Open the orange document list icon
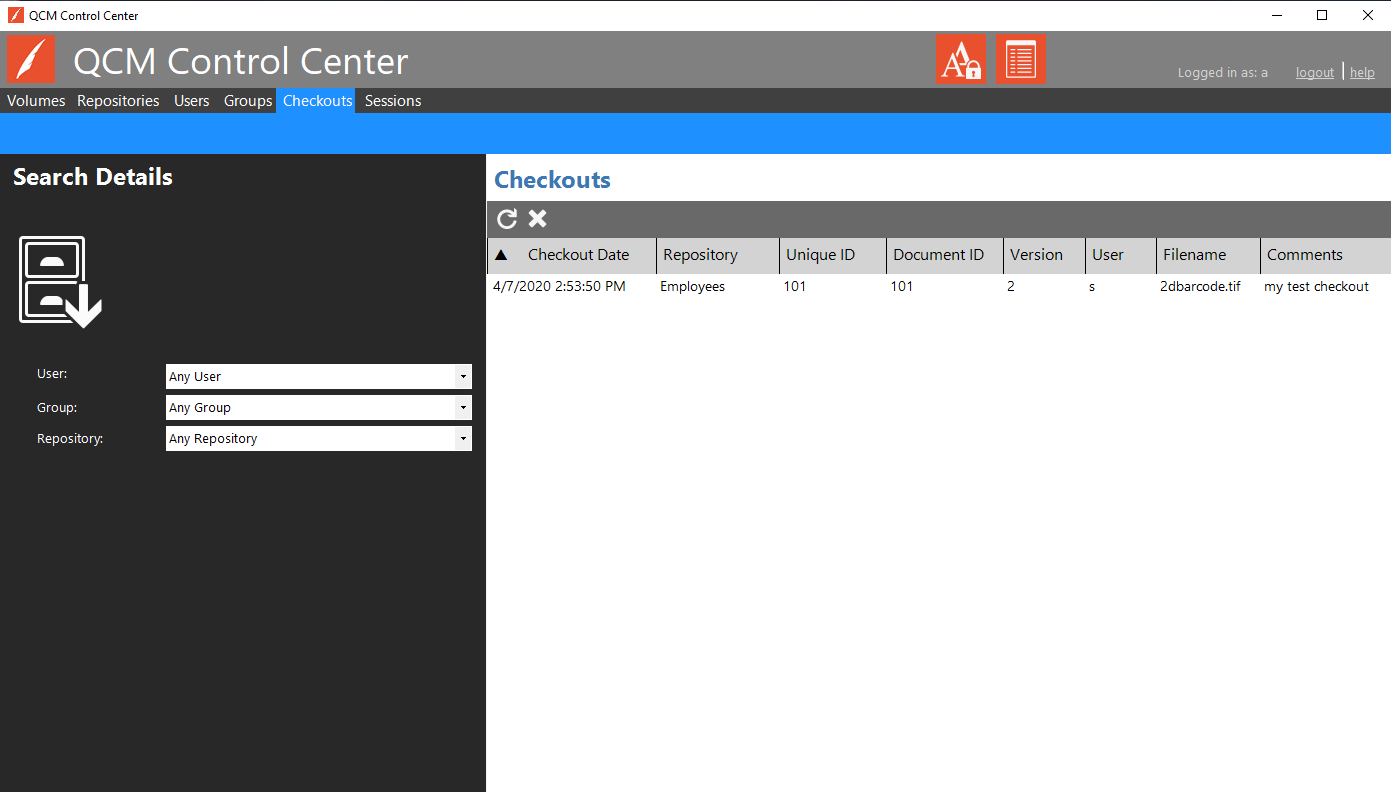The width and height of the screenshot is (1391, 792). coord(1020,59)
